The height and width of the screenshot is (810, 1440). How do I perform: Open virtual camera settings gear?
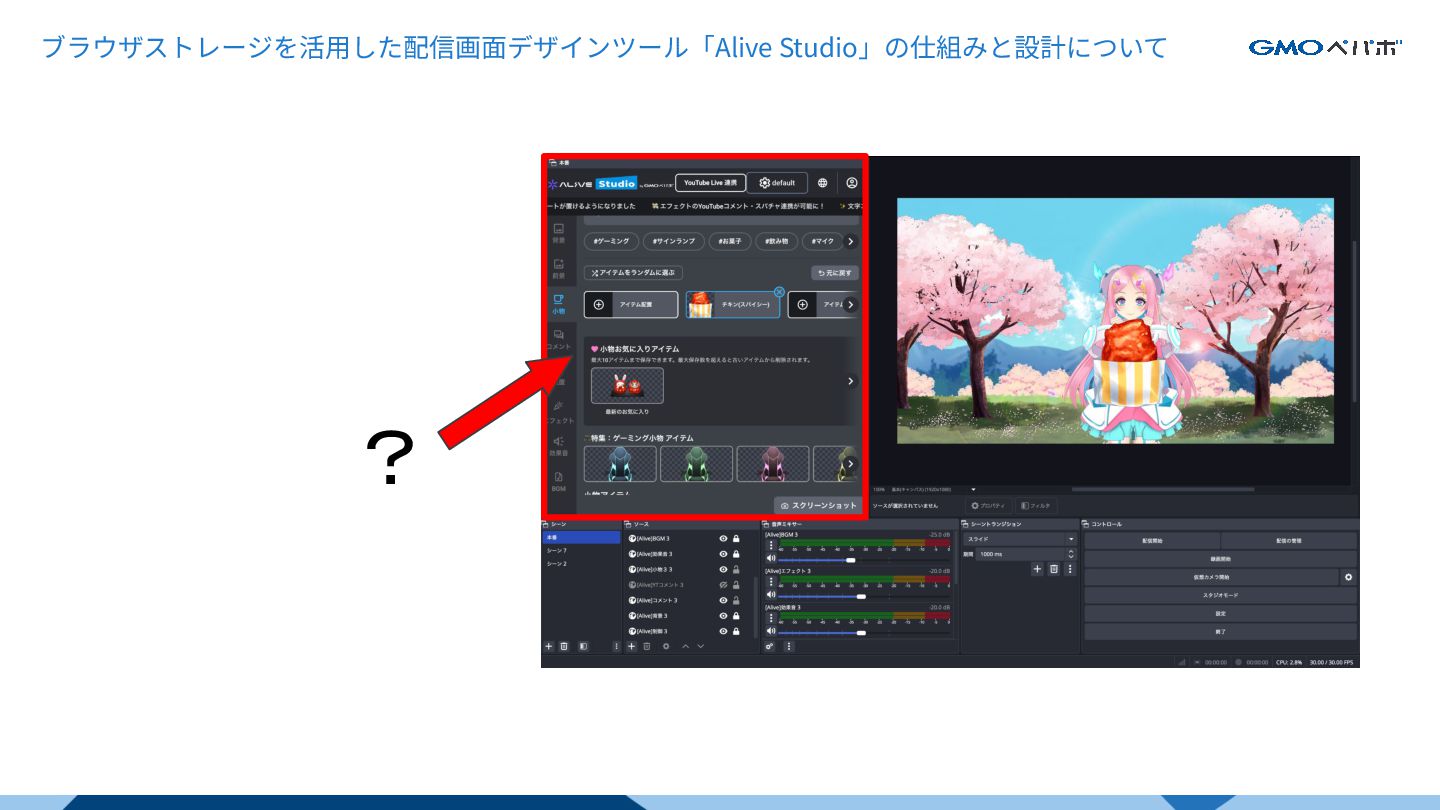1348,577
